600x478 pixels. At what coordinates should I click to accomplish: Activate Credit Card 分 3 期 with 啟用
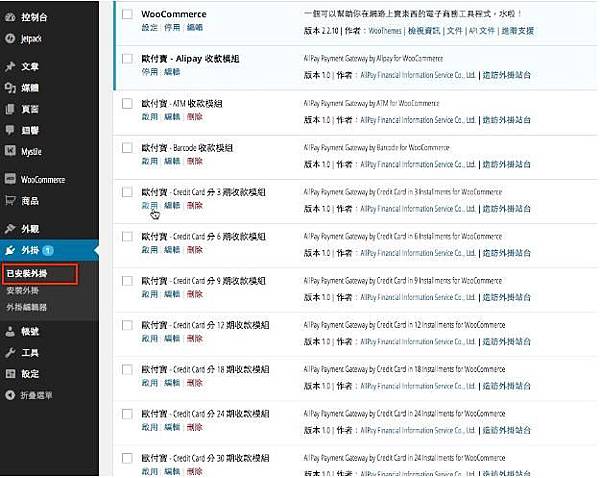(x=149, y=206)
